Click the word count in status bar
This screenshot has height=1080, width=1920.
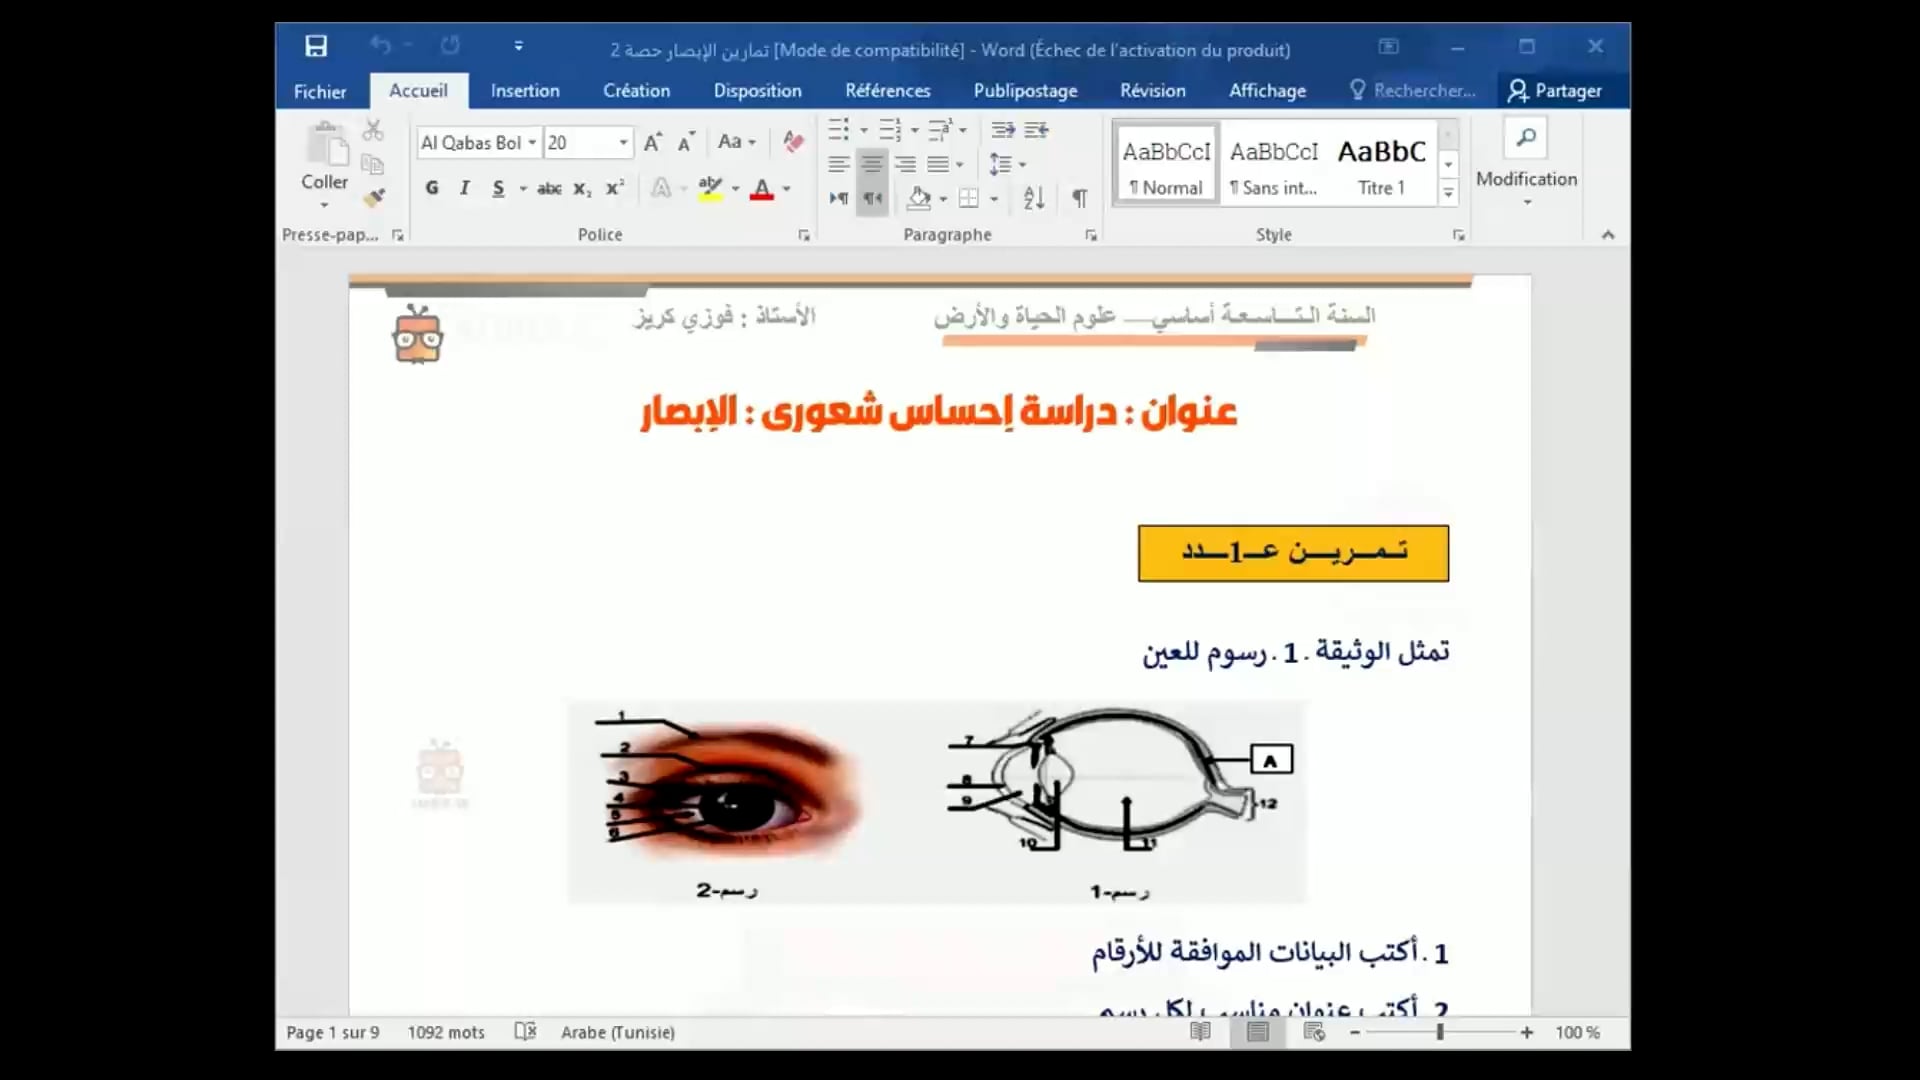click(446, 1032)
